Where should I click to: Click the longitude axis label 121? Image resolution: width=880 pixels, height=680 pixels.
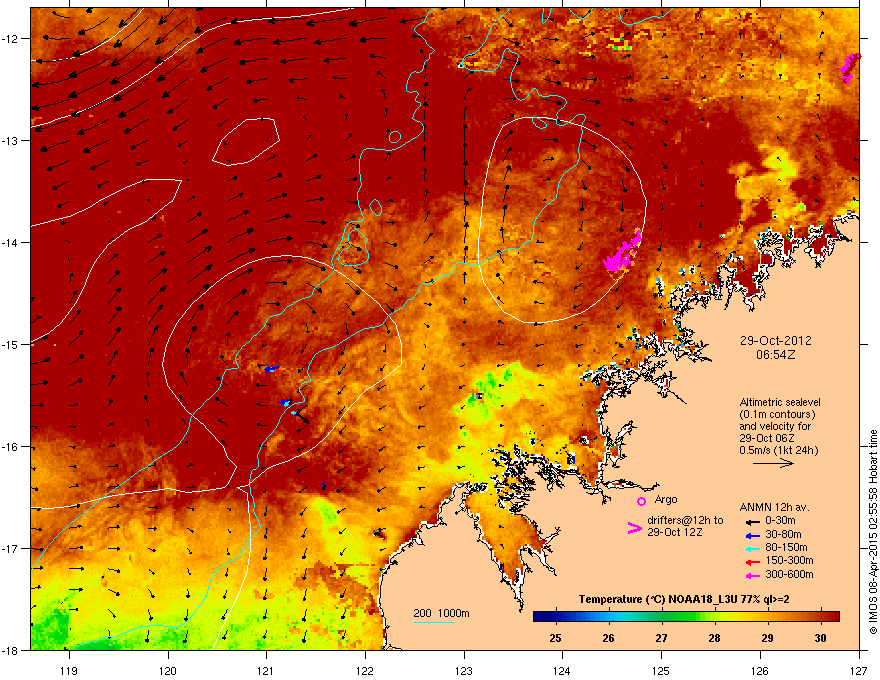click(x=266, y=670)
